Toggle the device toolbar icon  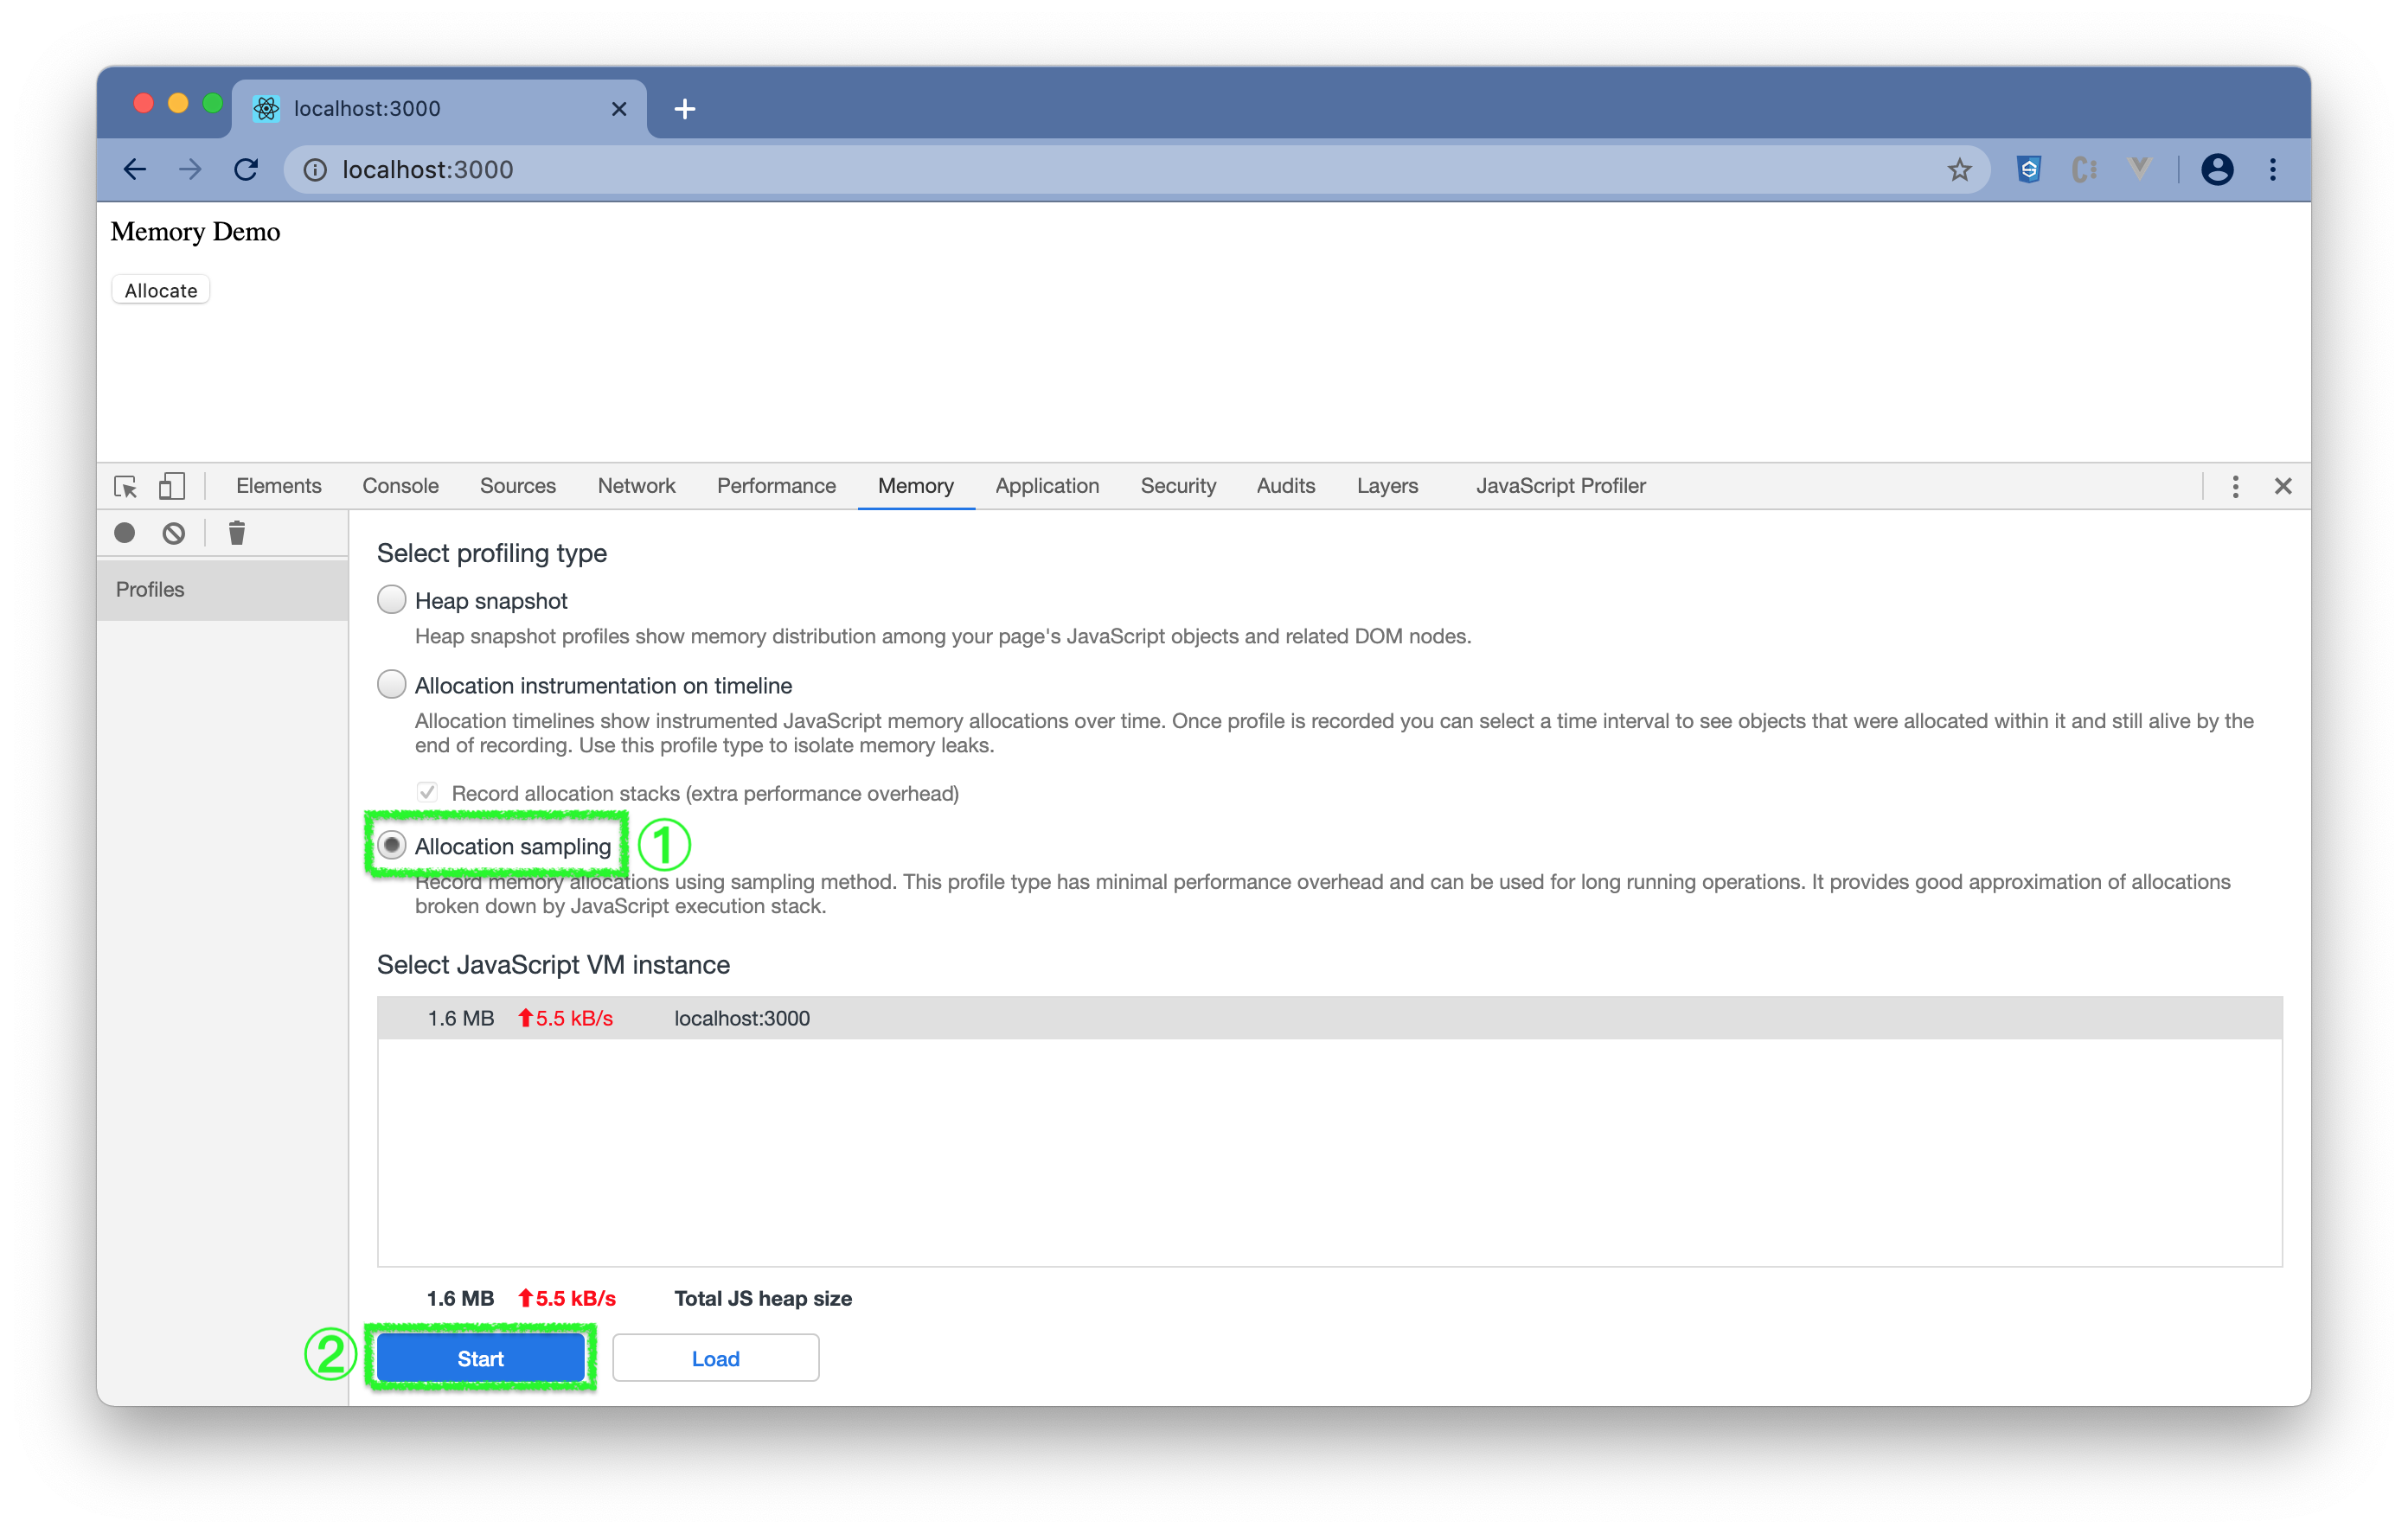[172, 486]
